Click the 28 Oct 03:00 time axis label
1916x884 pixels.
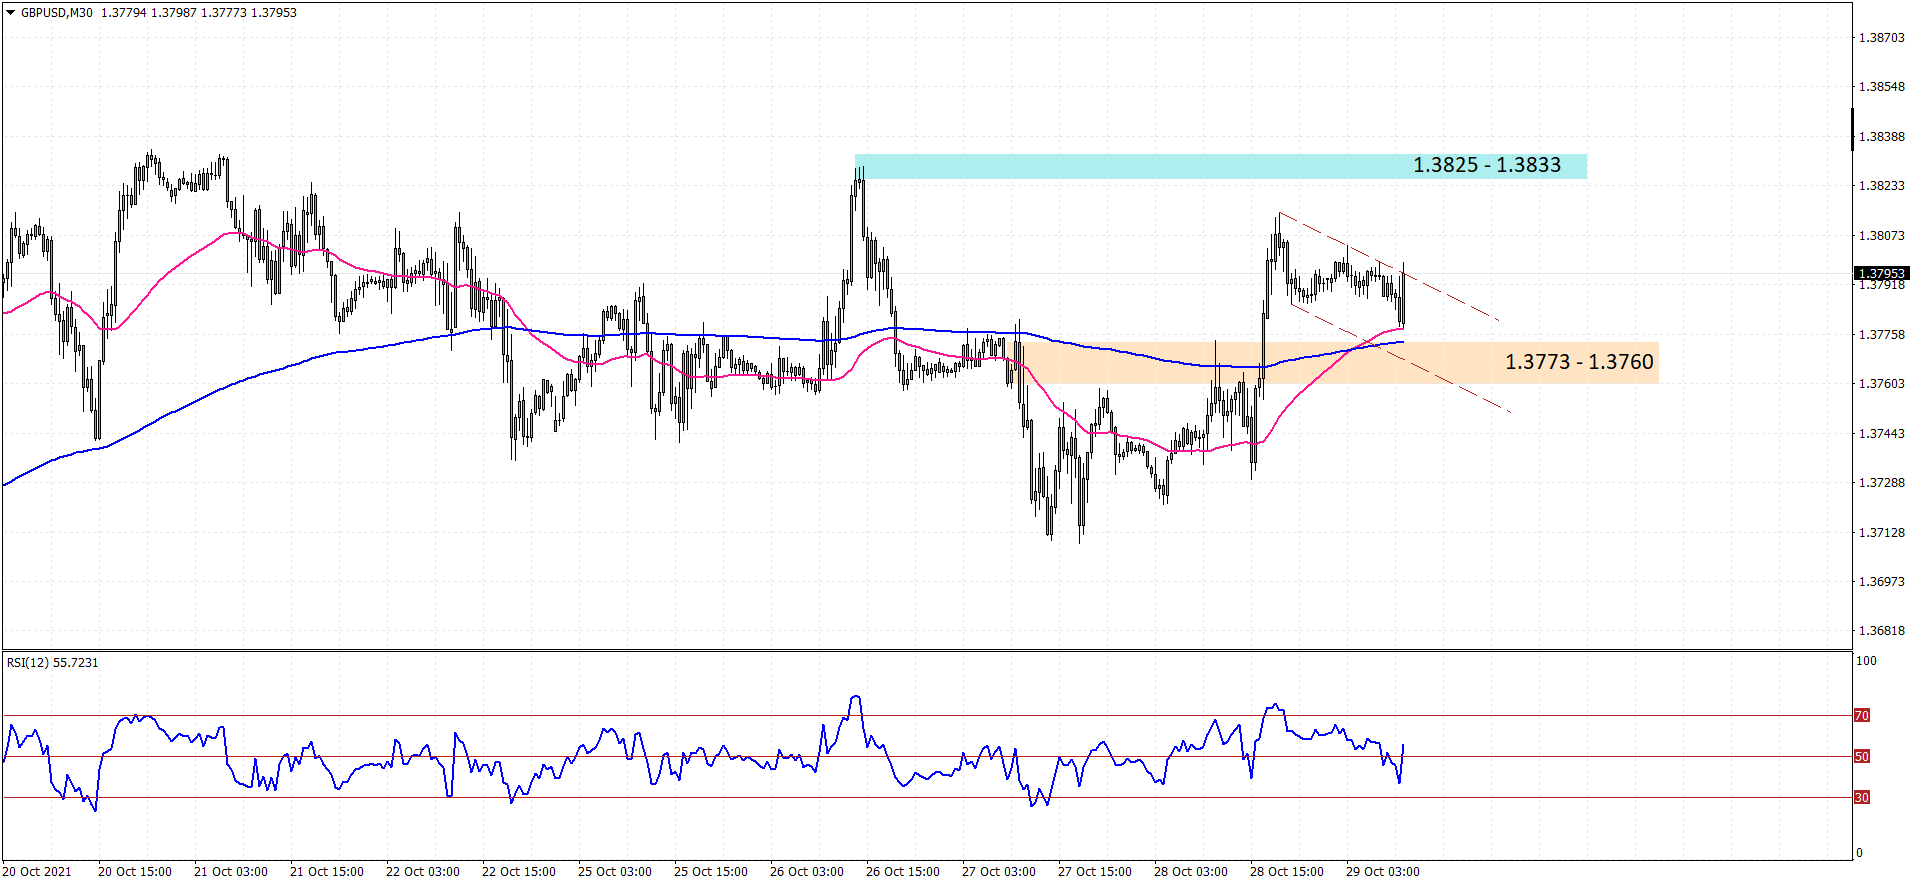(x=1191, y=872)
